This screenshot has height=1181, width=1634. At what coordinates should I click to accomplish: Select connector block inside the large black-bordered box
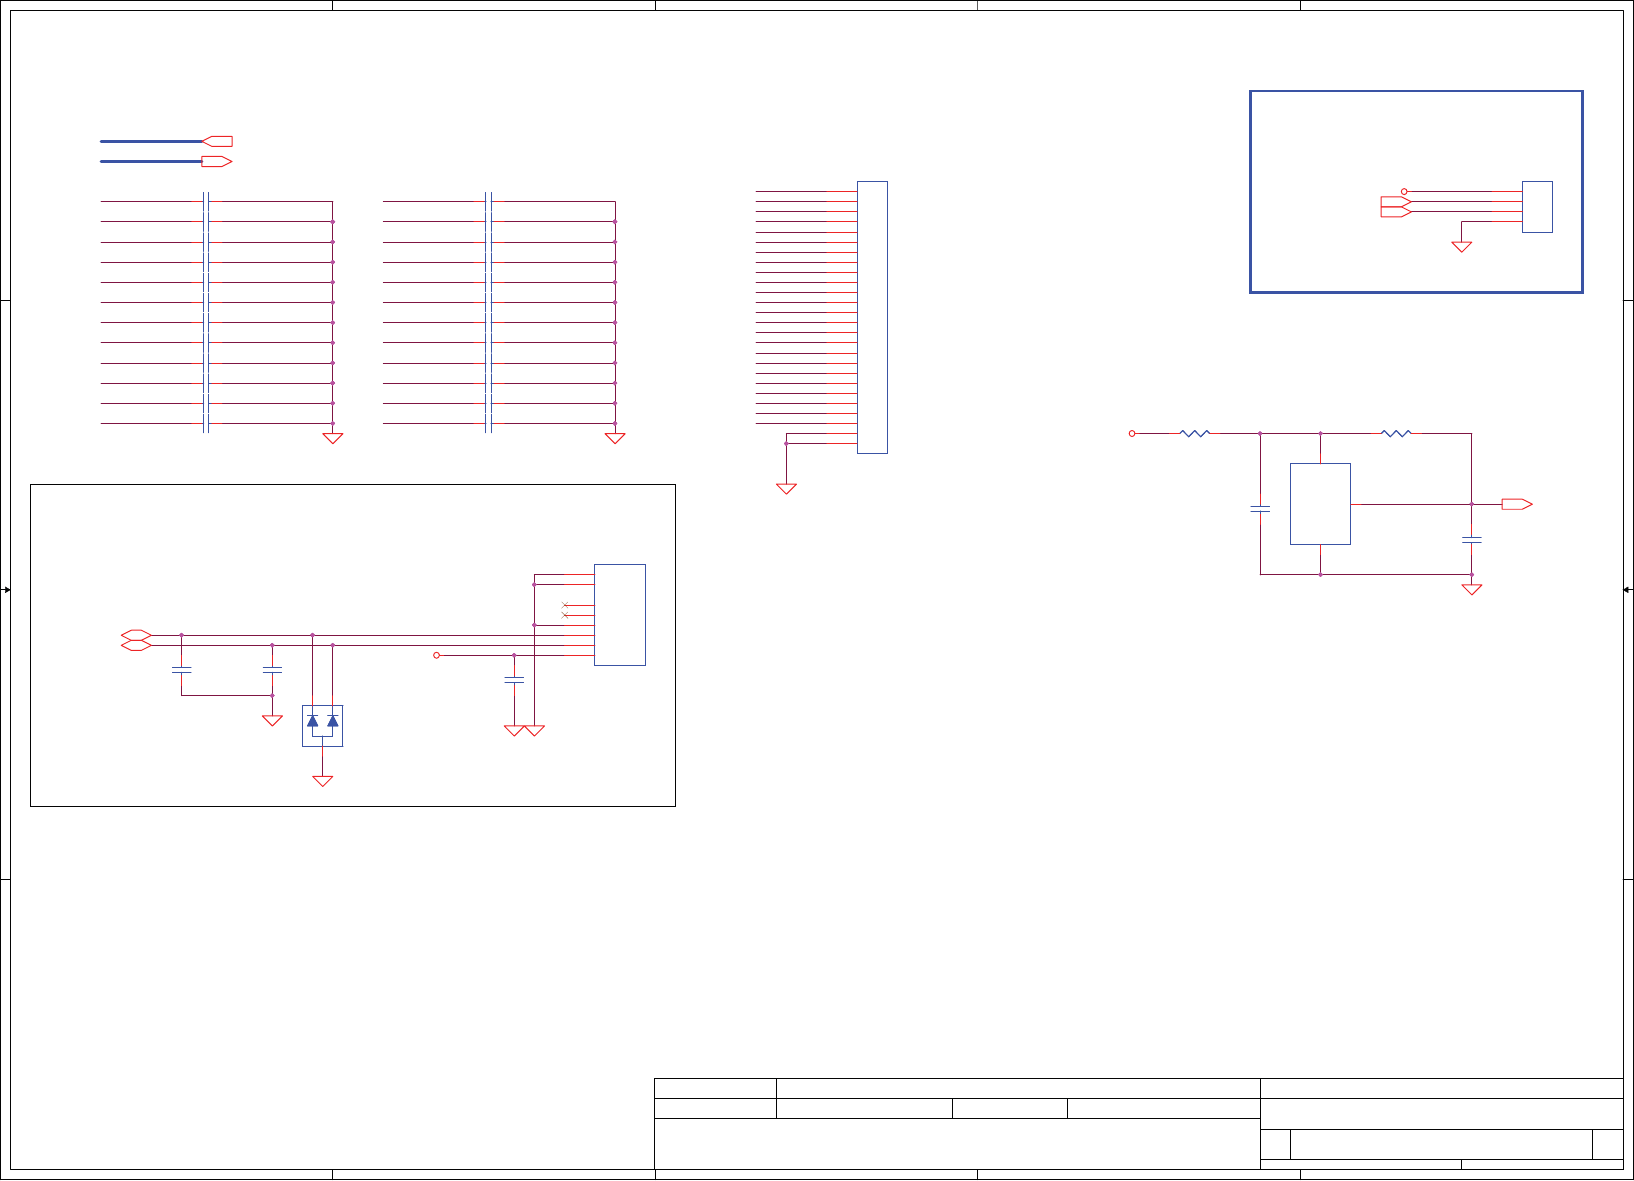pyautogui.click(x=620, y=615)
